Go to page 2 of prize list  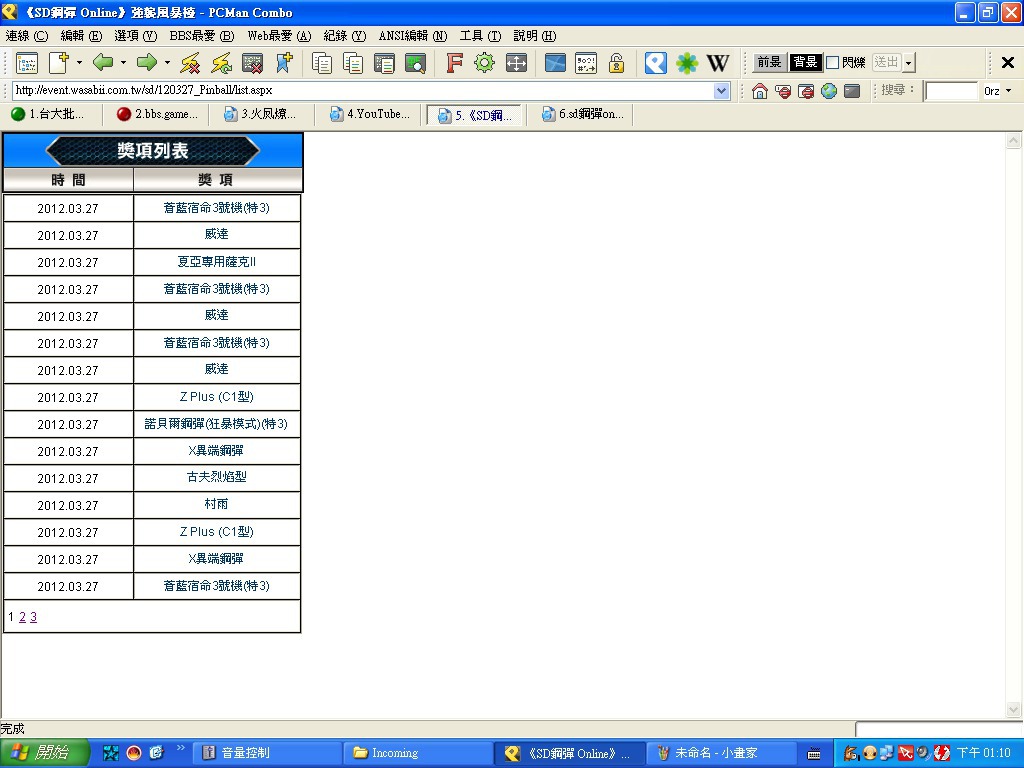click(22, 617)
